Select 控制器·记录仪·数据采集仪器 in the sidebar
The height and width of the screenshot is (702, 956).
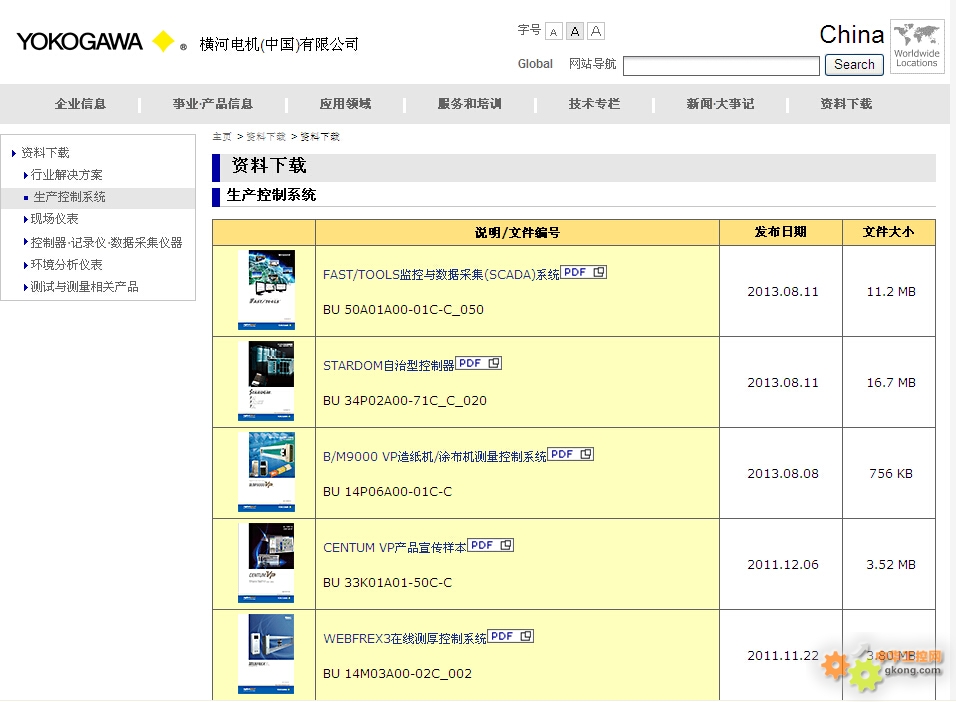pyautogui.click(x=107, y=242)
